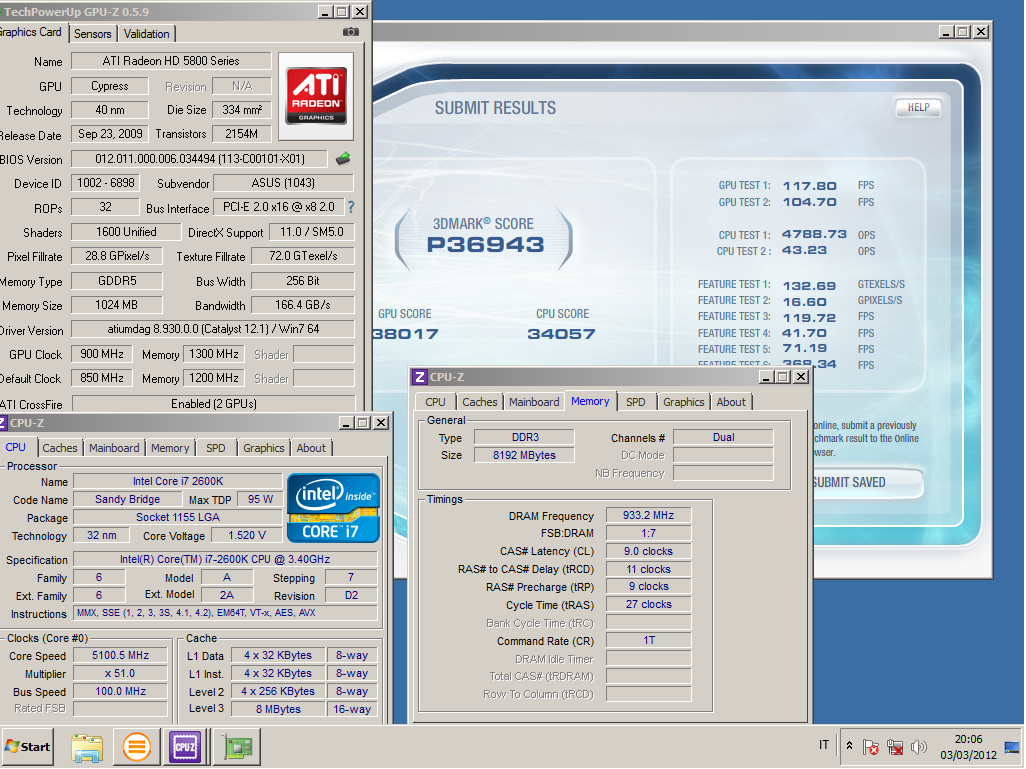Click the Core Speed 5100.5 MHz field

coord(120,655)
